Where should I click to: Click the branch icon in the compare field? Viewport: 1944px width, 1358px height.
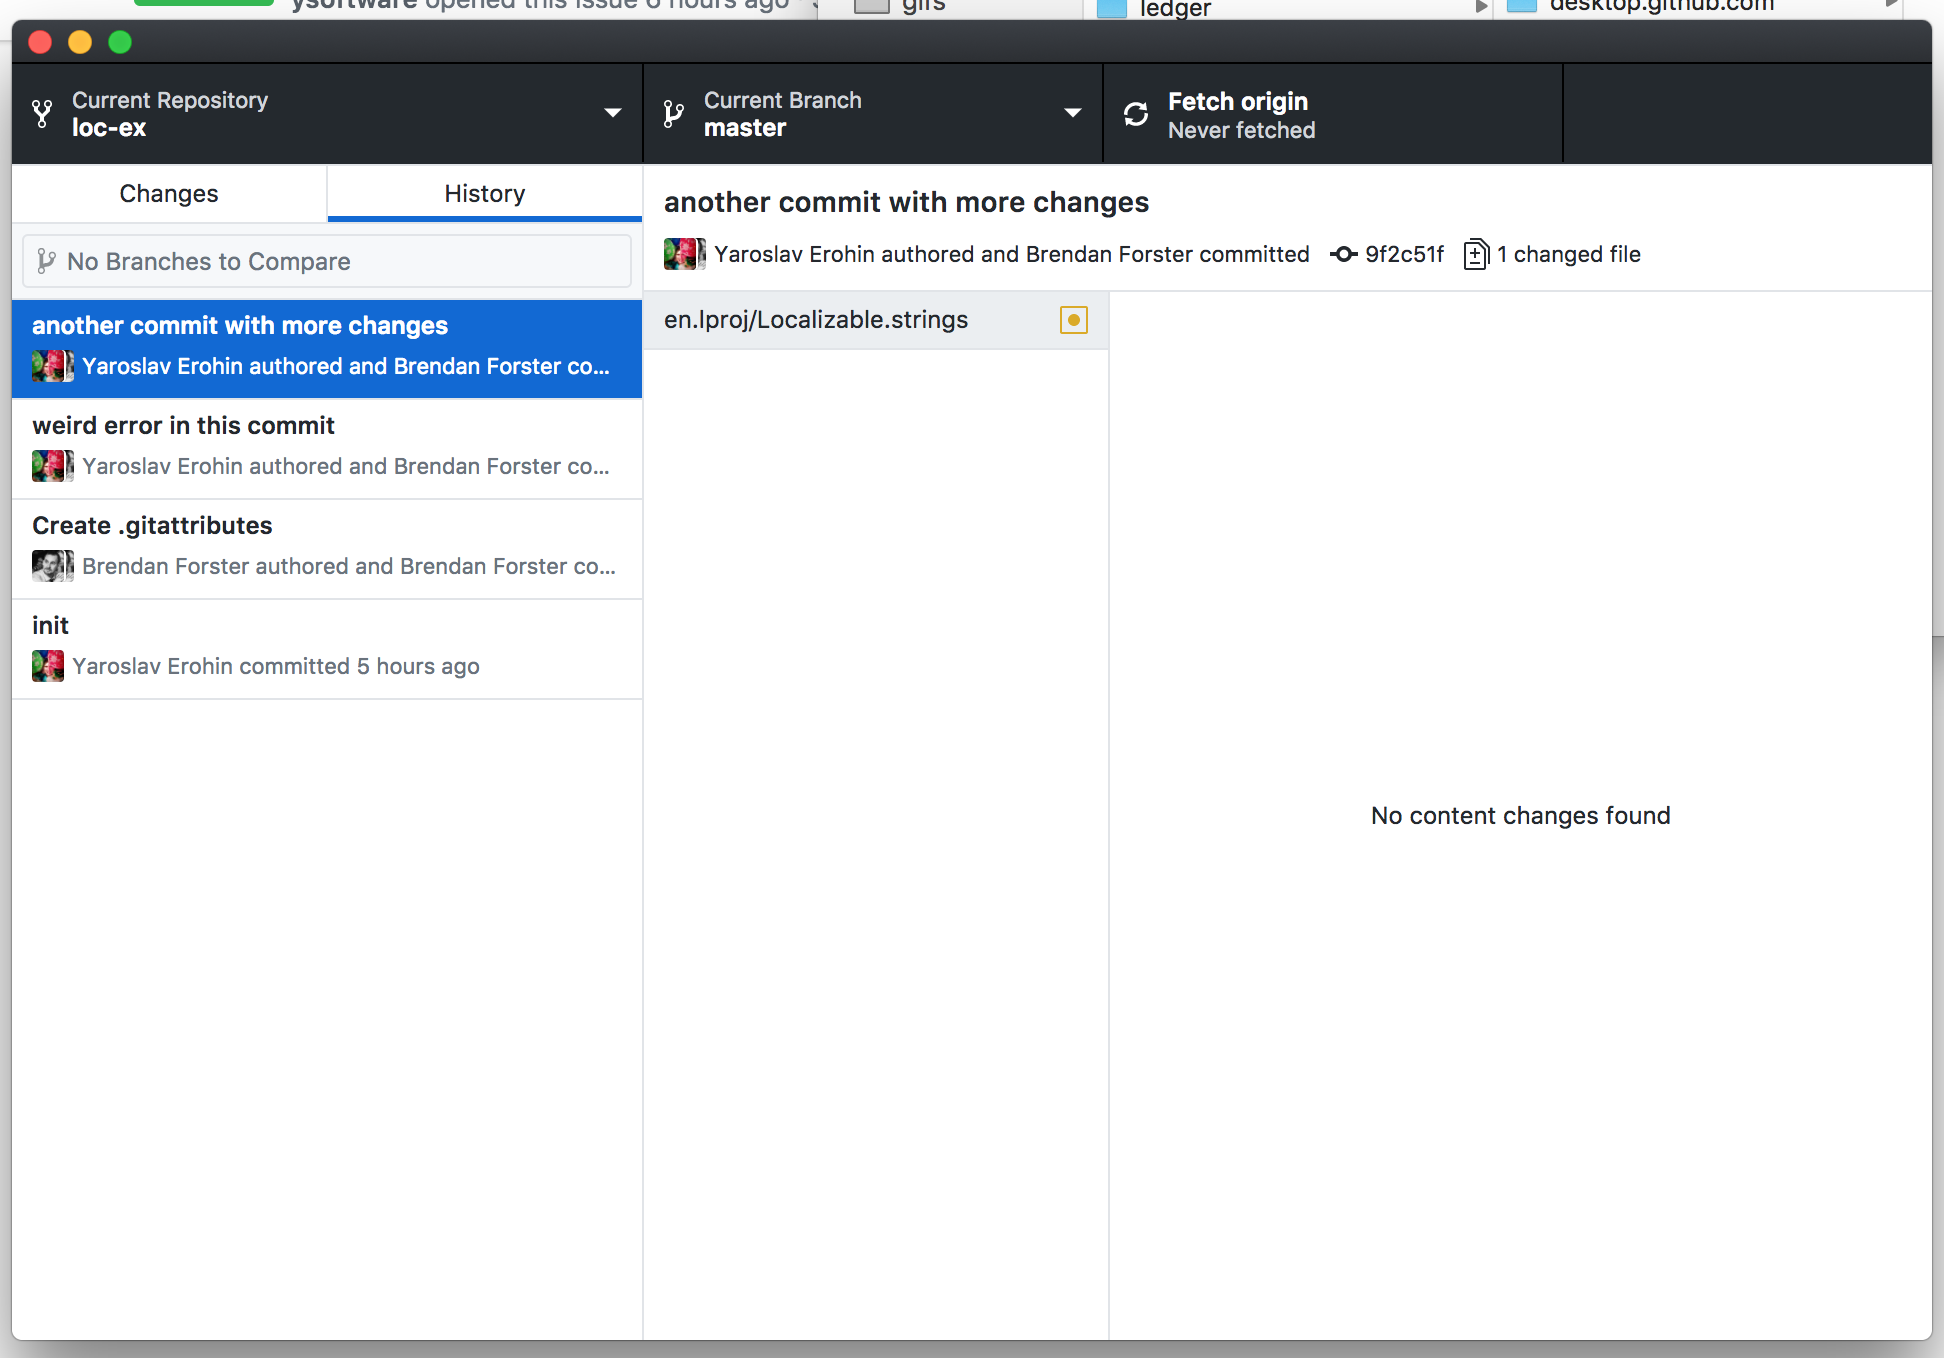click(46, 261)
